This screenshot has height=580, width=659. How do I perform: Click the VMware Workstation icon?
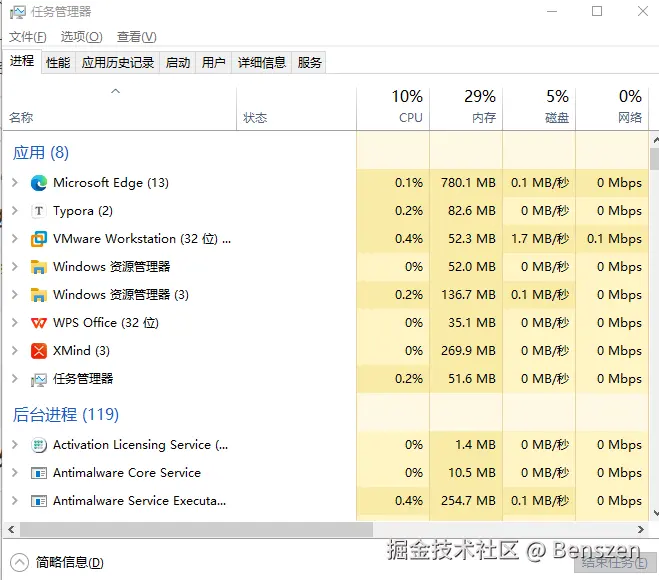click(x=39, y=239)
